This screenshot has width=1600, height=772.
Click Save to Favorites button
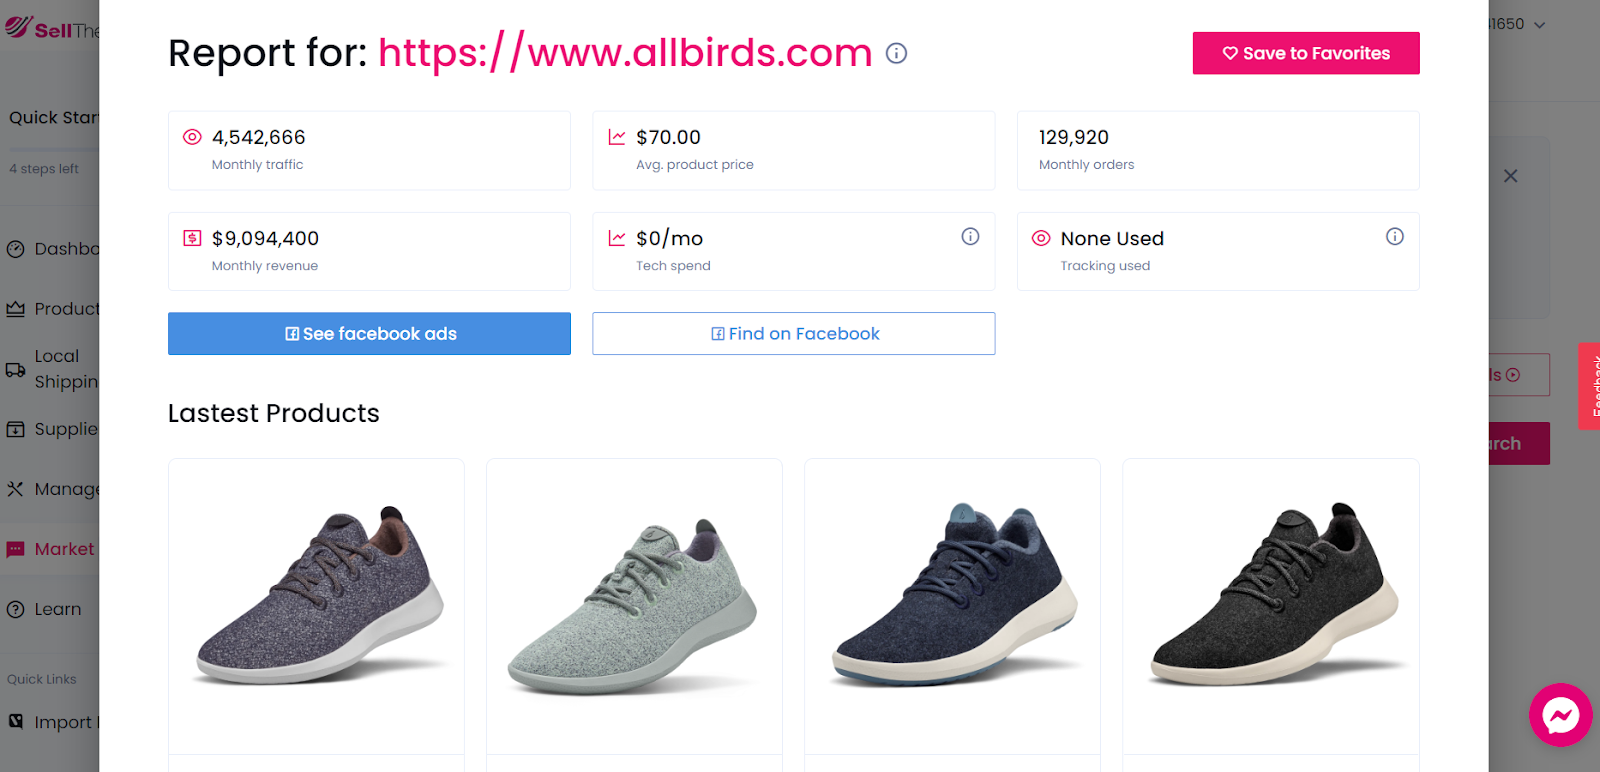click(1306, 53)
